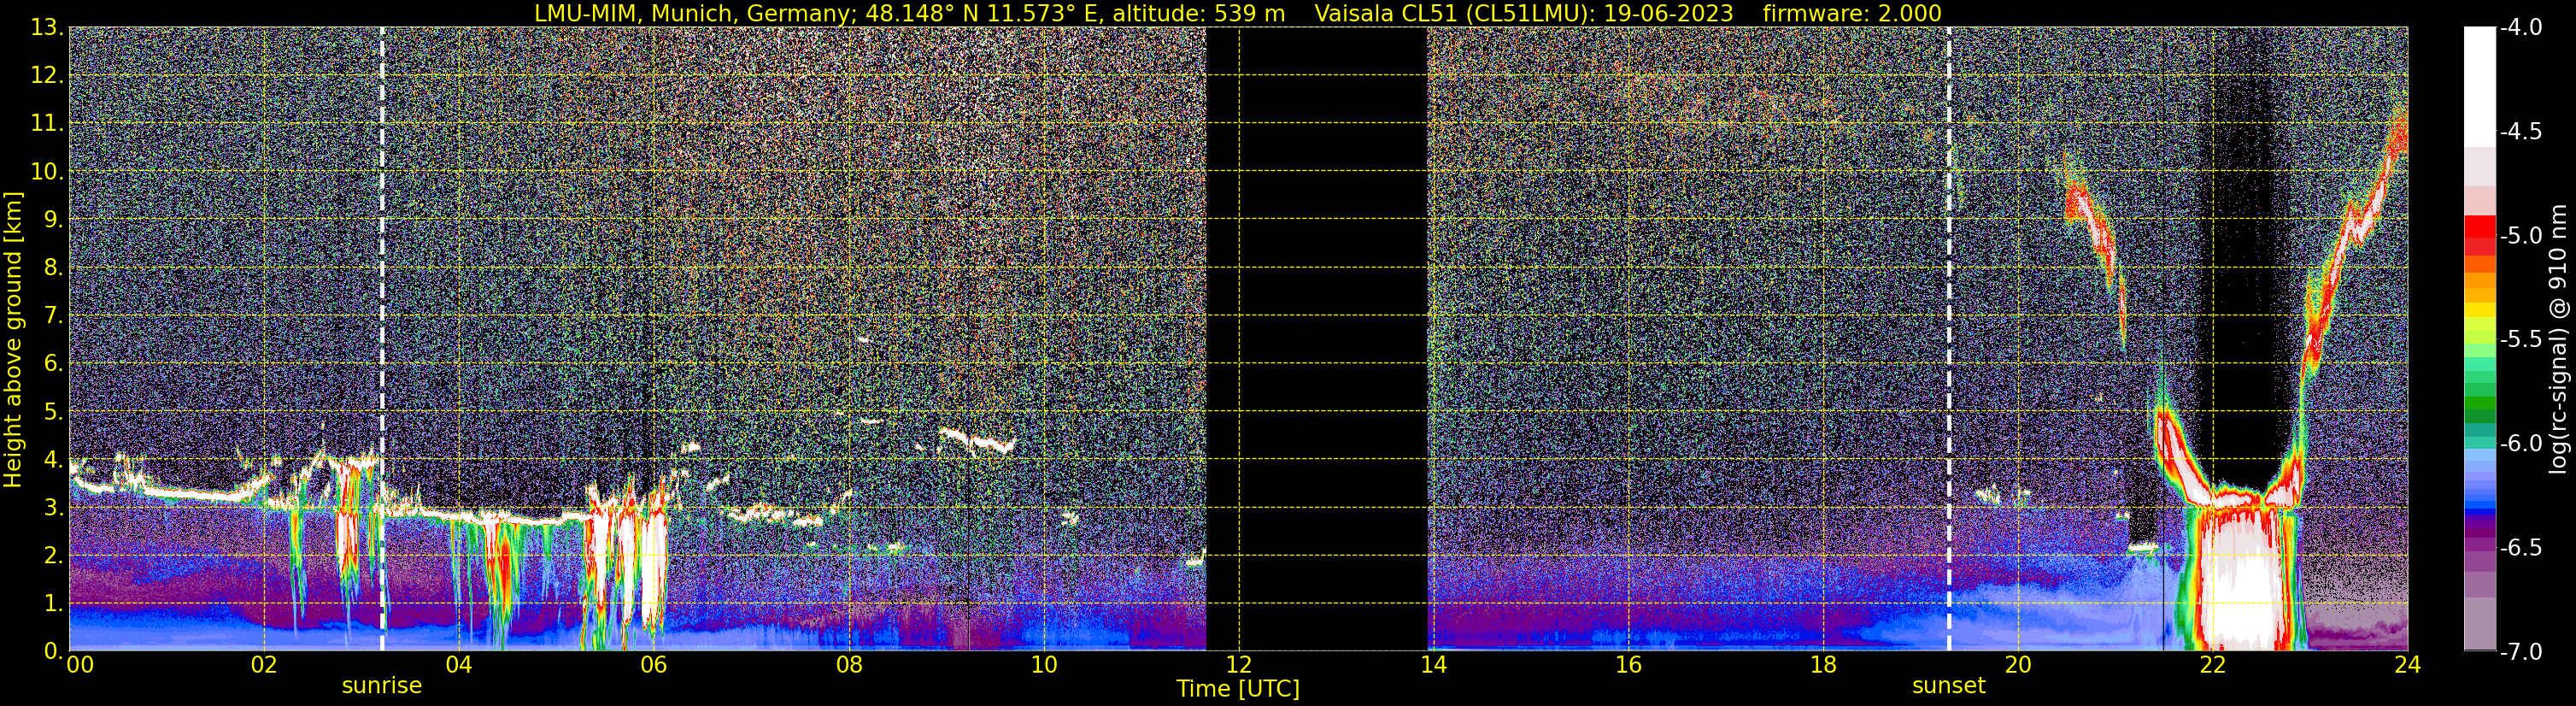
Task: Click the '02' tick on the time axis
Action: (x=264, y=665)
